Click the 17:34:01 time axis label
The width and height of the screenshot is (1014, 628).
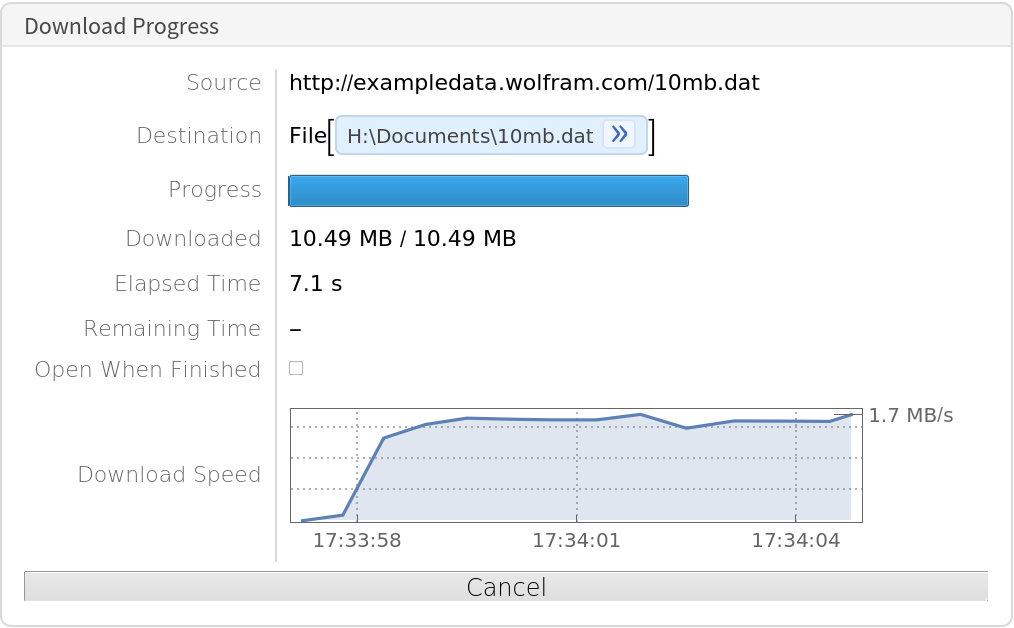(576, 541)
